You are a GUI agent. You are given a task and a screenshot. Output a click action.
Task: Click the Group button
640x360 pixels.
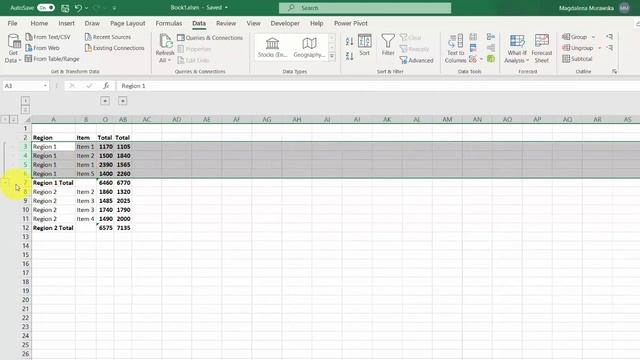click(x=575, y=37)
